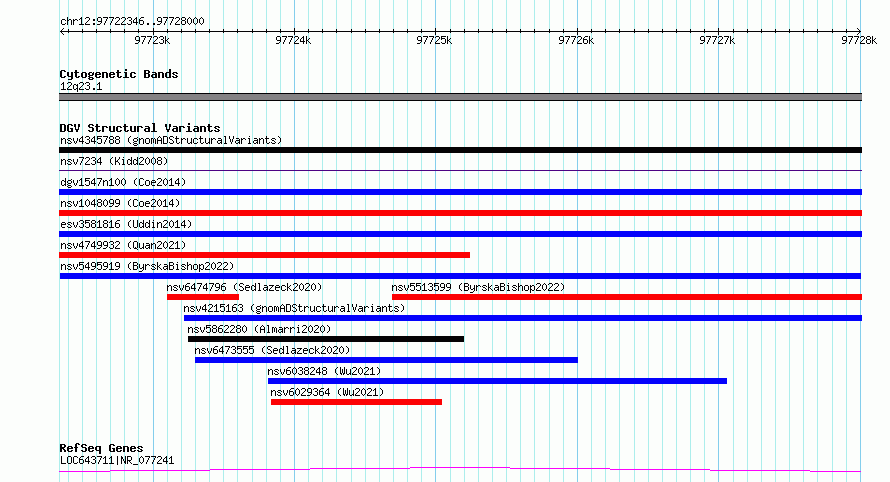
Task: Click the Cytogenetic Bands track heading
Action: click(x=119, y=74)
